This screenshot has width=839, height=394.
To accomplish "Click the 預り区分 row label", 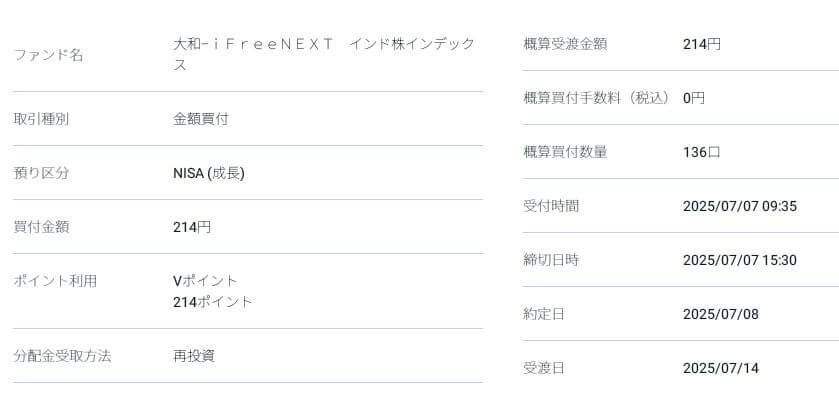I will pos(41,173).
